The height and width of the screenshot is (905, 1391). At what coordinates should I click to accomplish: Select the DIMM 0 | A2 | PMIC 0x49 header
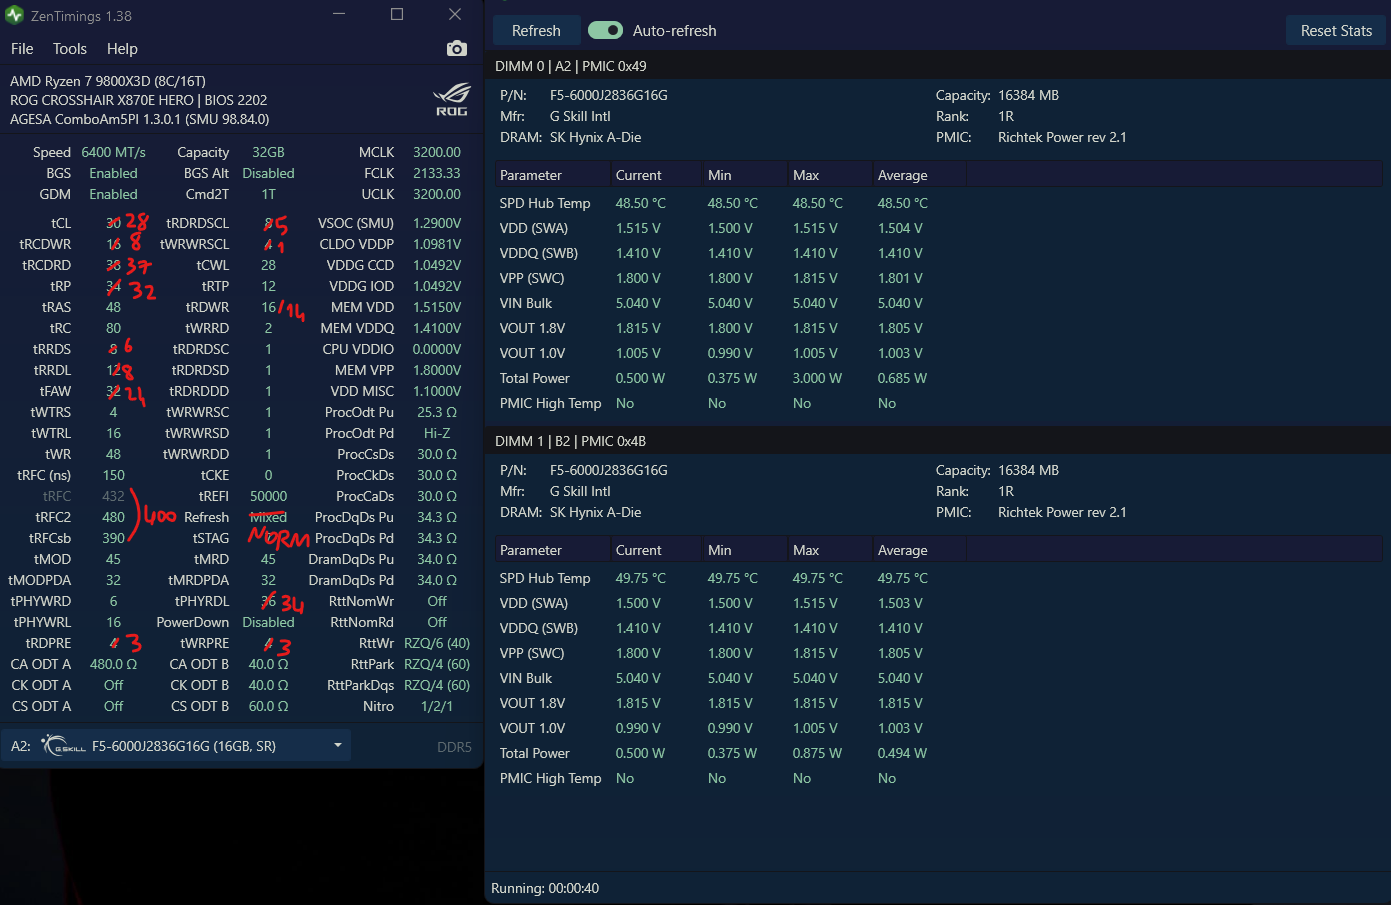pyautogui.click(x=571, y=66)
